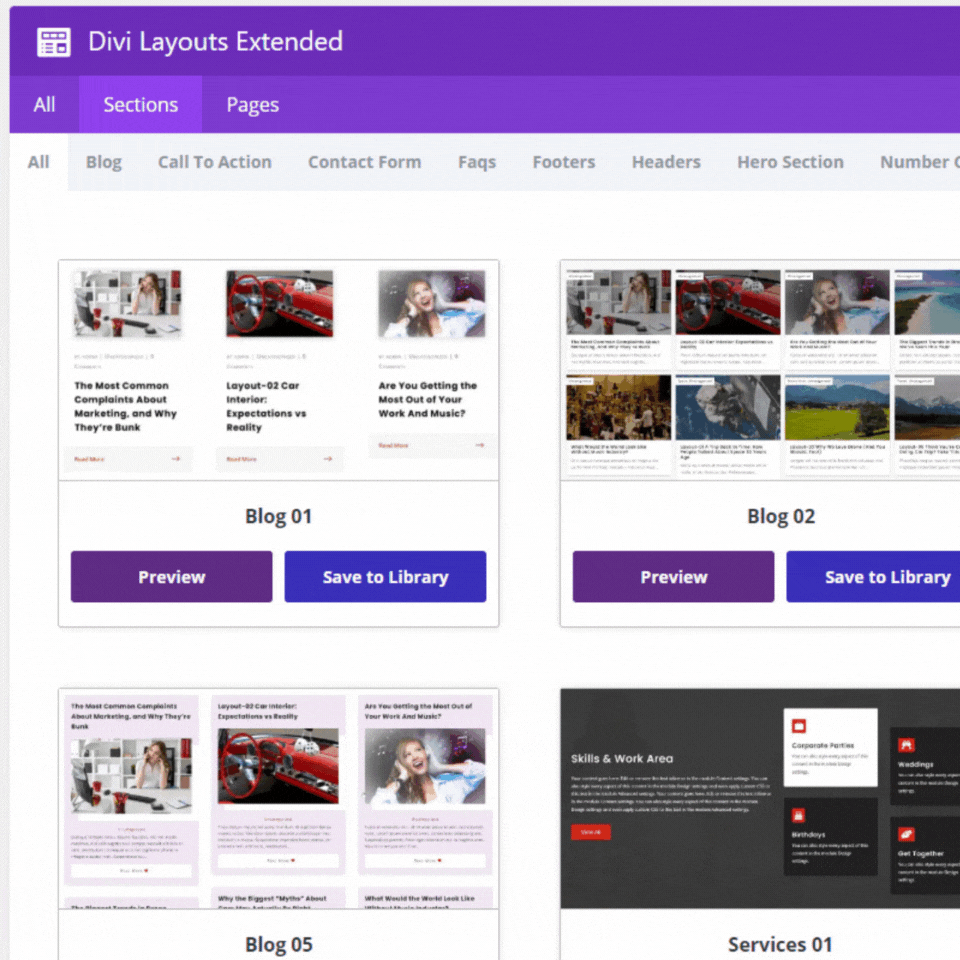Filter by Call To Action category
The height and width of the screenshot is (960, 960).
[214, 162]
